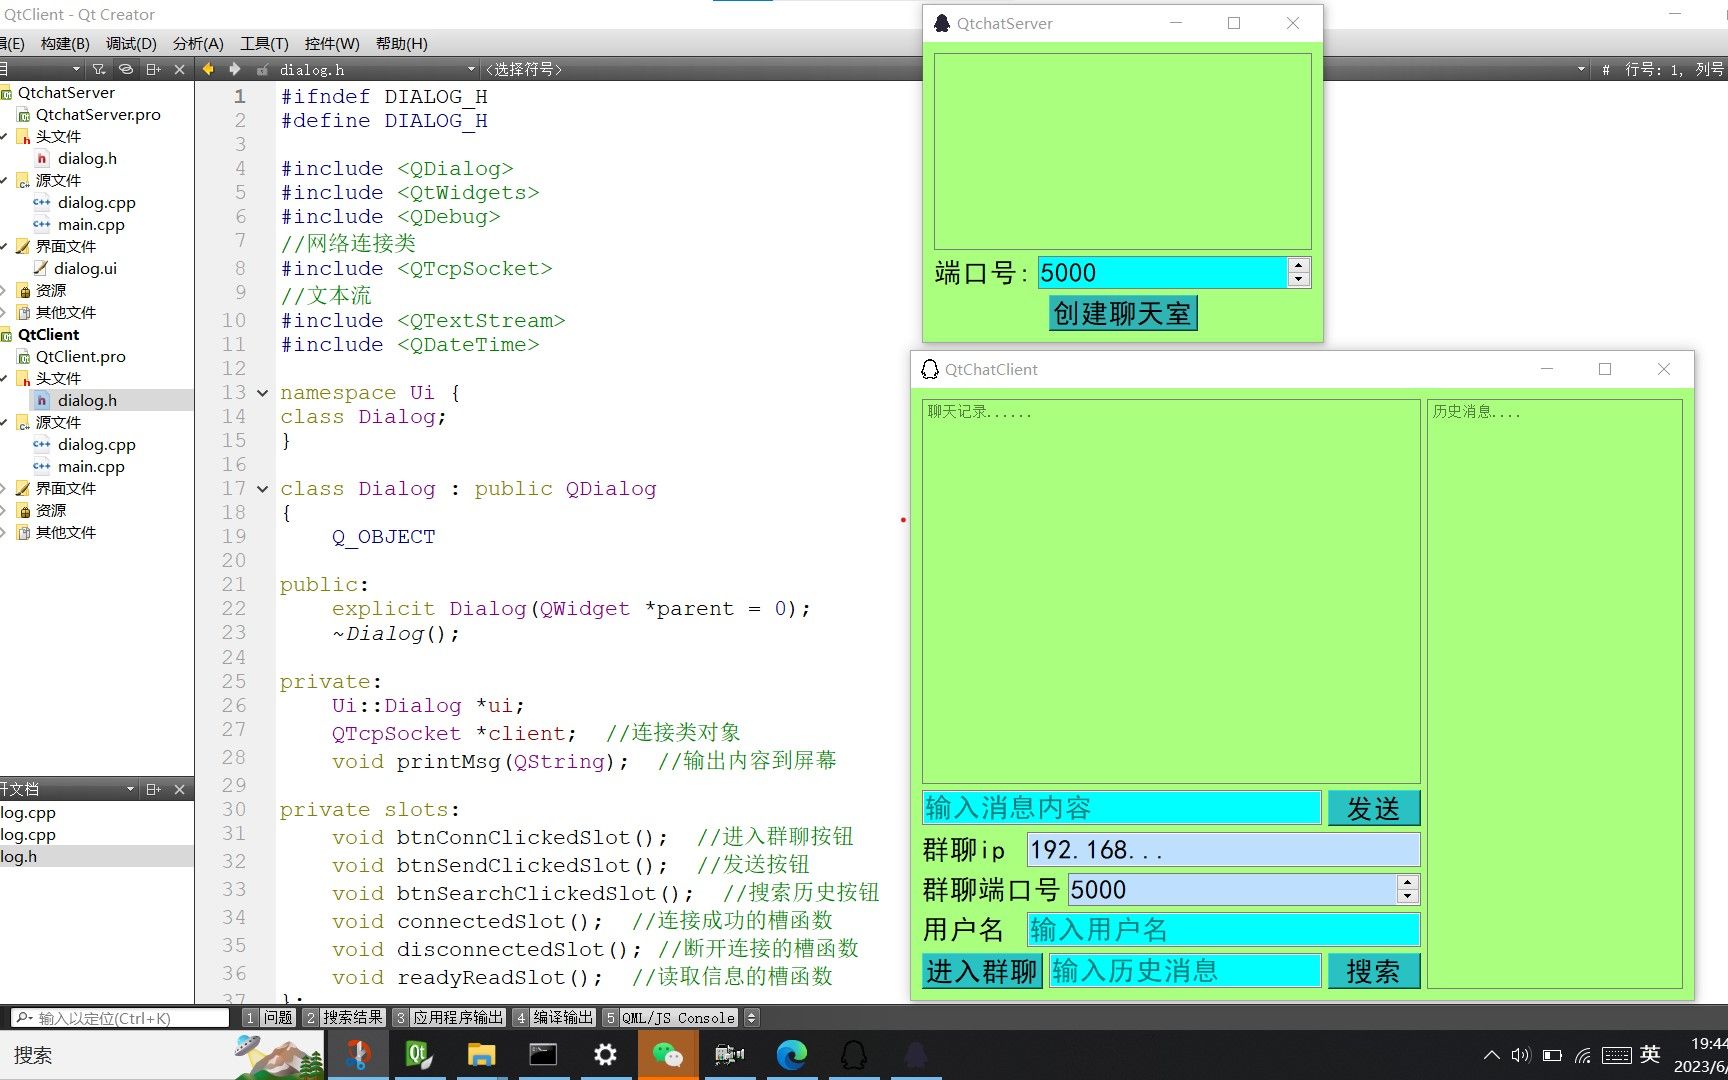Show hidden tray icons chevron

pyautogui.click(x=1491, y=1055)
